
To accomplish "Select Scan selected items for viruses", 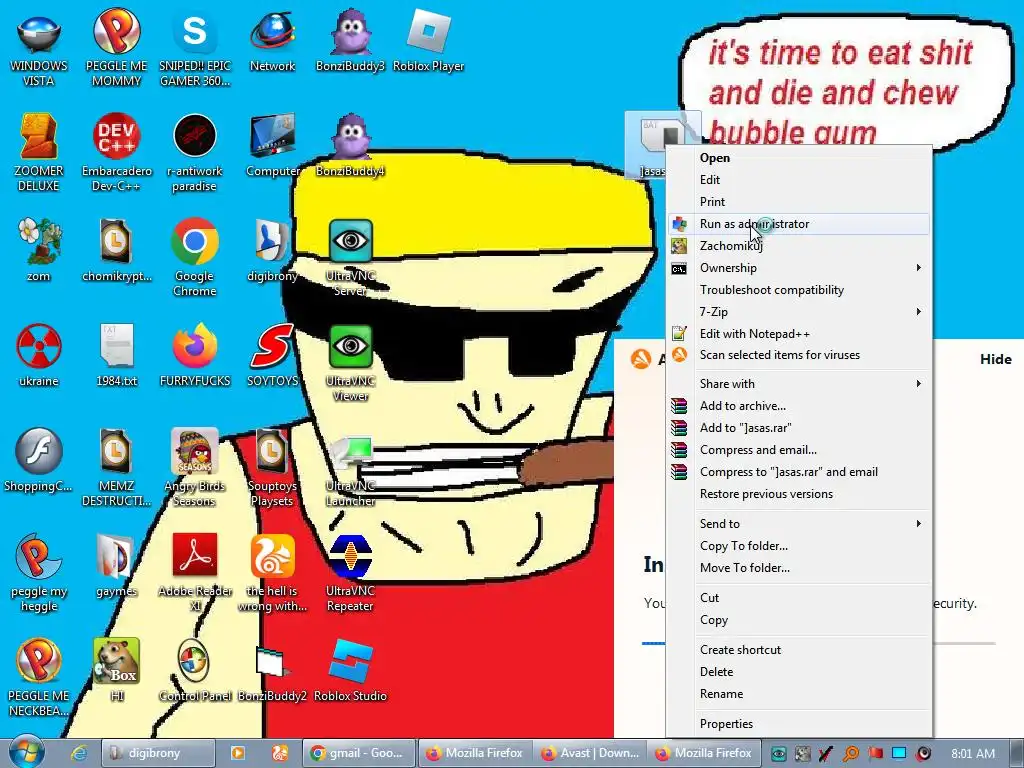I will pyautogui.click(x=799, y=355).
